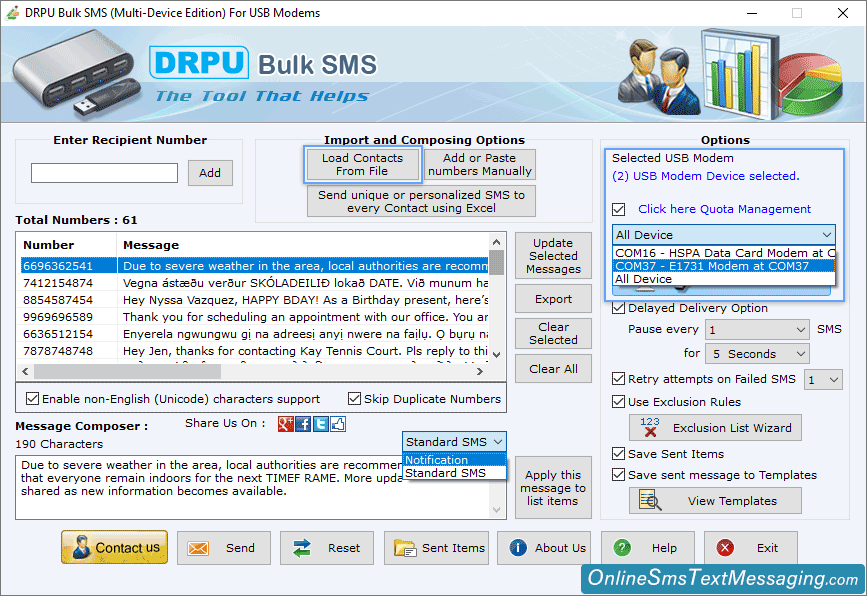Viewport: 867px width, 596px height.
Task: Click the folder icon for Sent Items
Action: 405,548
